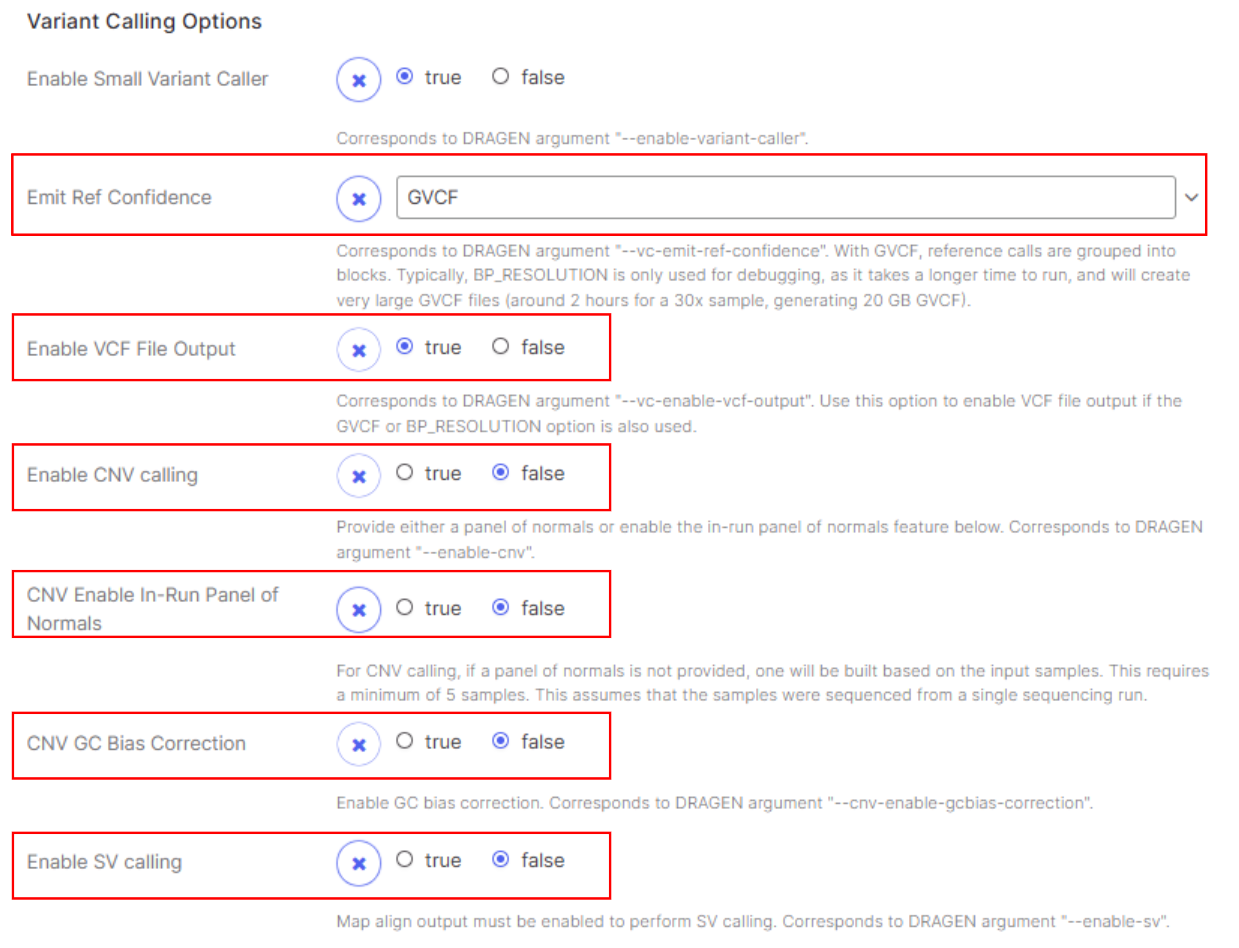Screen dimensions: 1239x948
Task: Select false for Enable CNV calling
Action: click(501, 473)
